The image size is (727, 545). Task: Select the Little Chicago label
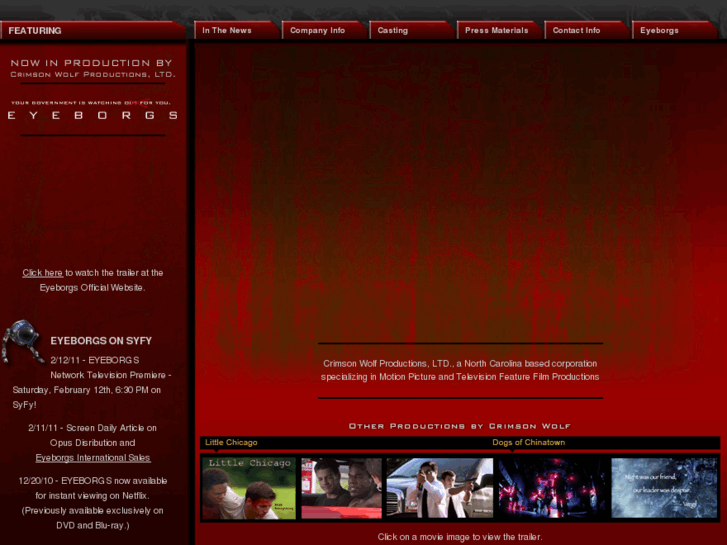coord(231,442)
